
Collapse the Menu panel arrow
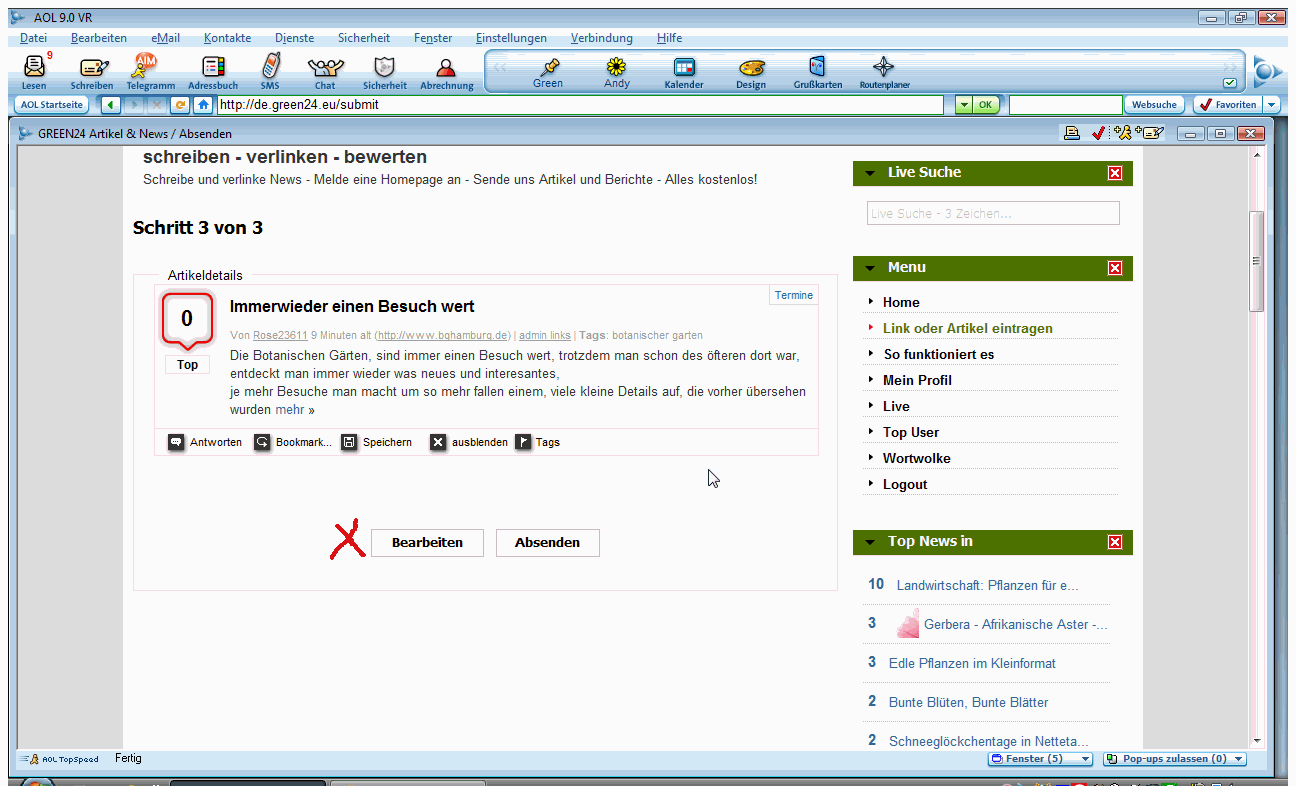(x=870, y=268)
